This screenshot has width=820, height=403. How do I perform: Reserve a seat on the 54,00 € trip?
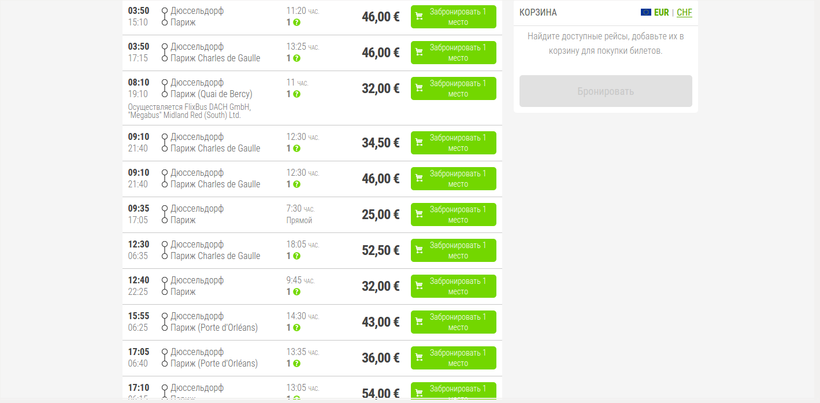pyautogui.click(x=453, y=390)
